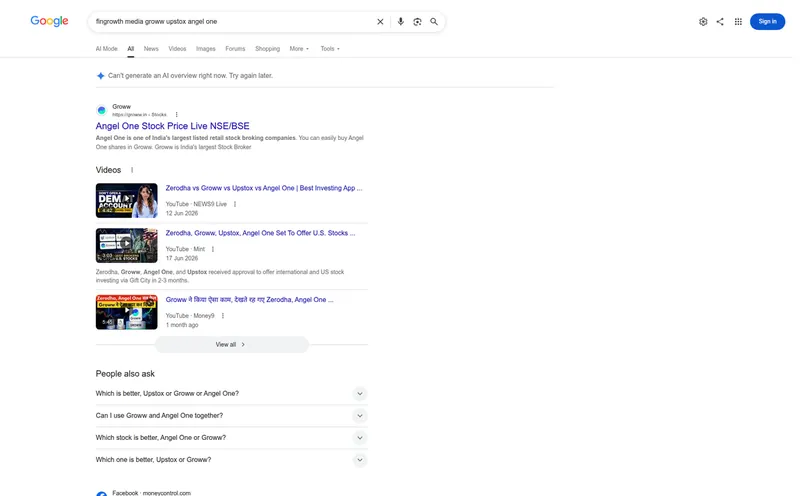800x496 pixels.
Task: Switch to Images tab
Action: (x=206, y=49)
